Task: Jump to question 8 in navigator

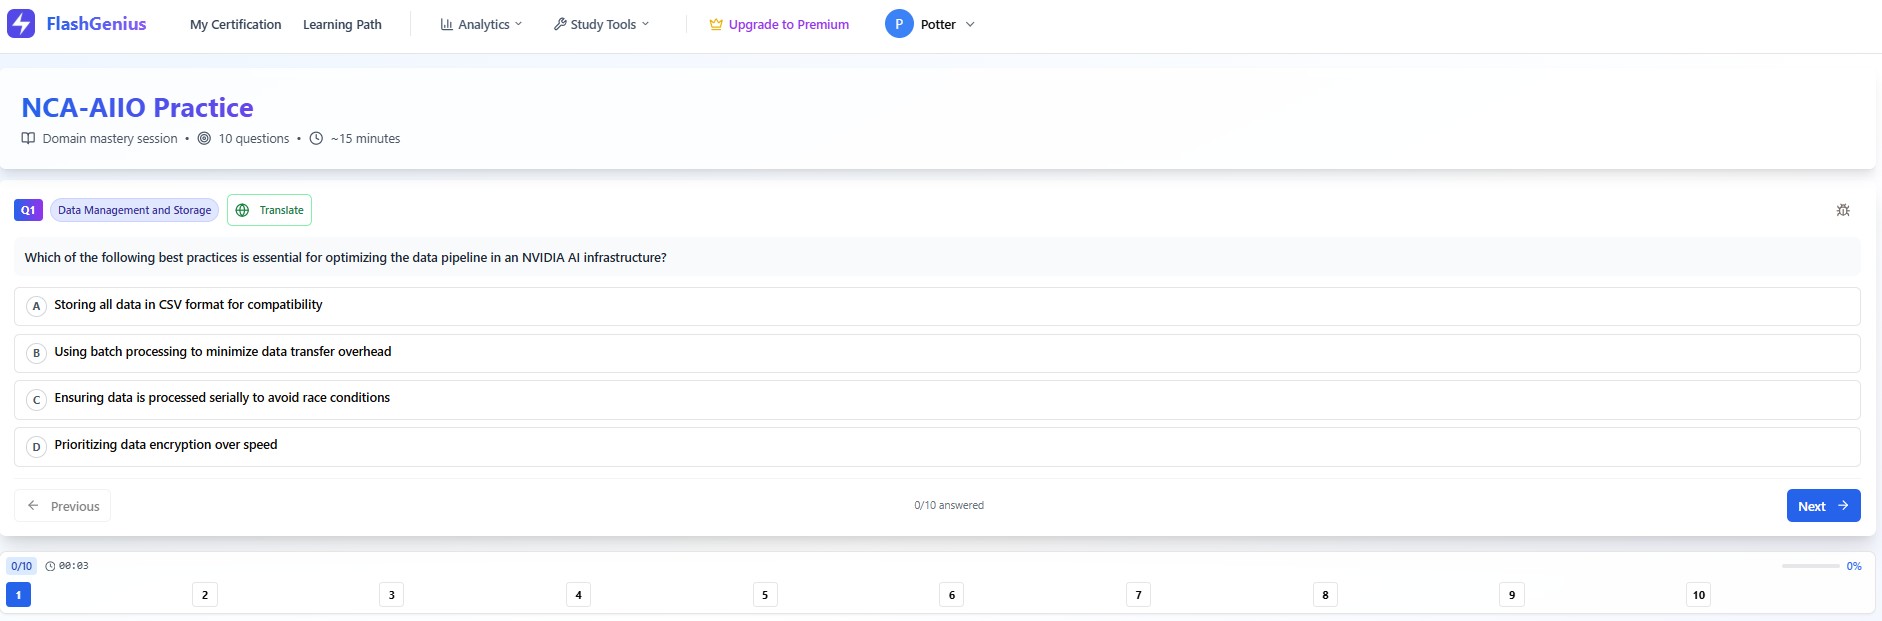Action: (x=1326, y=595)
